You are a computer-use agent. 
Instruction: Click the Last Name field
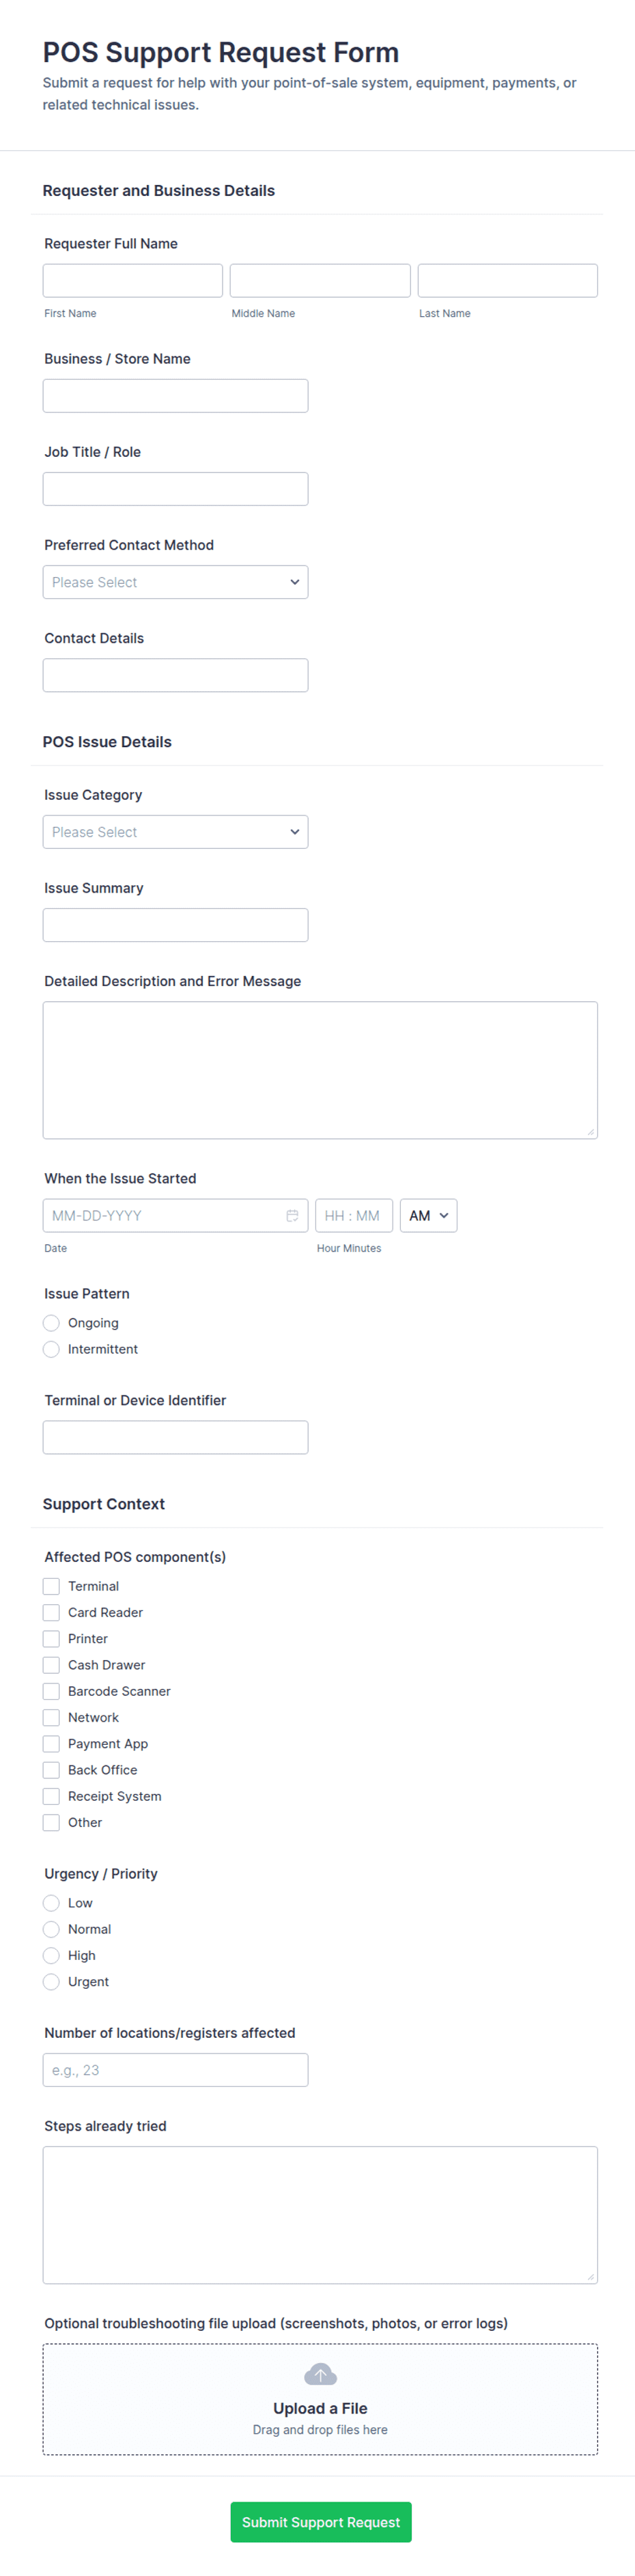click(507, 281)
